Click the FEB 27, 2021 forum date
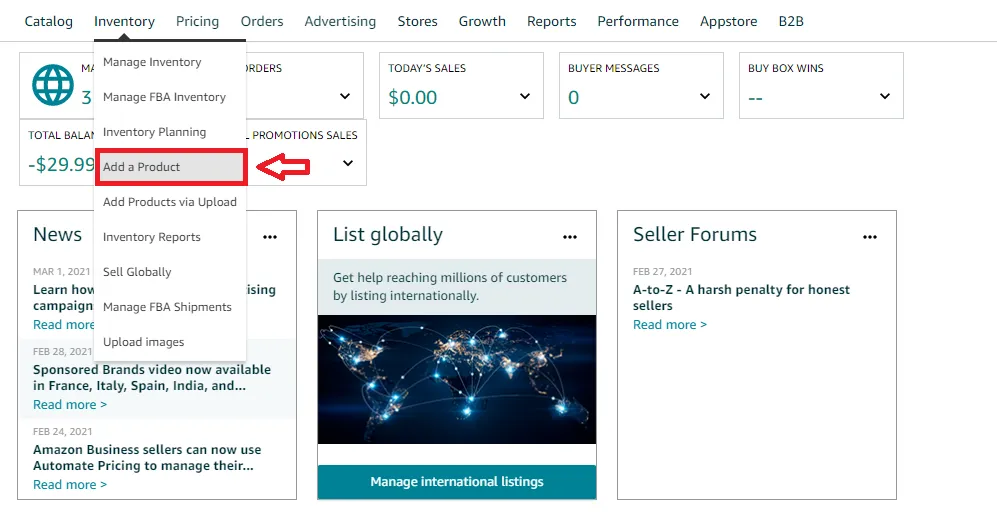 click(663, 272)
